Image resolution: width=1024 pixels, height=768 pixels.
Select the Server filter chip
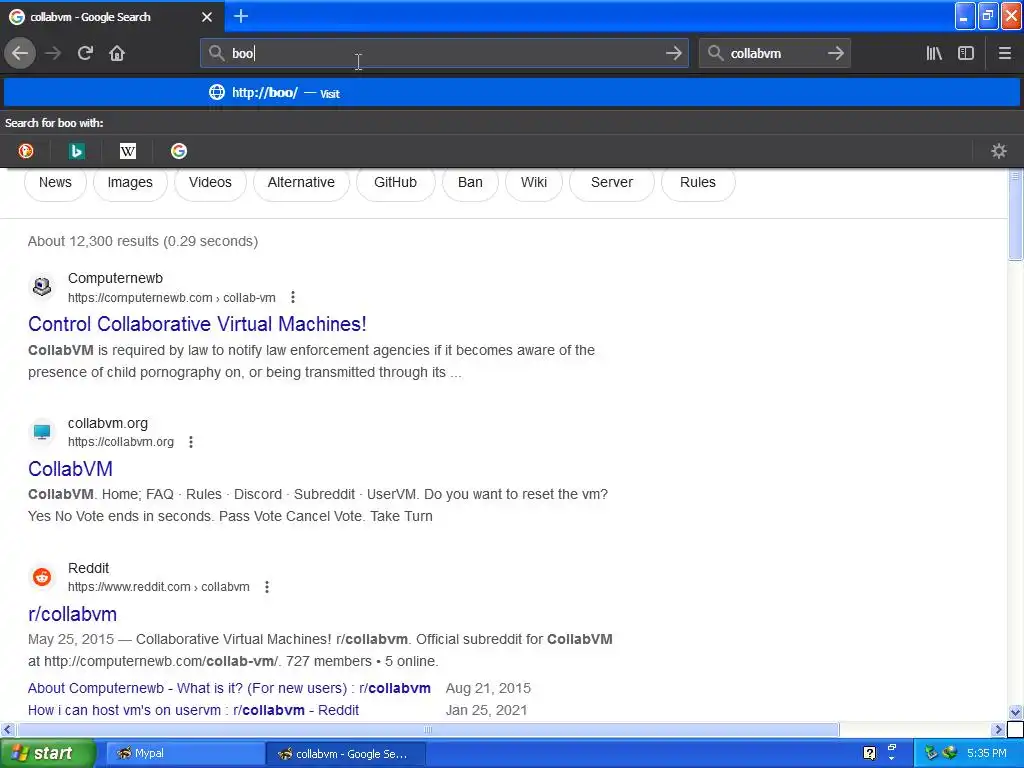coord(612,182)
